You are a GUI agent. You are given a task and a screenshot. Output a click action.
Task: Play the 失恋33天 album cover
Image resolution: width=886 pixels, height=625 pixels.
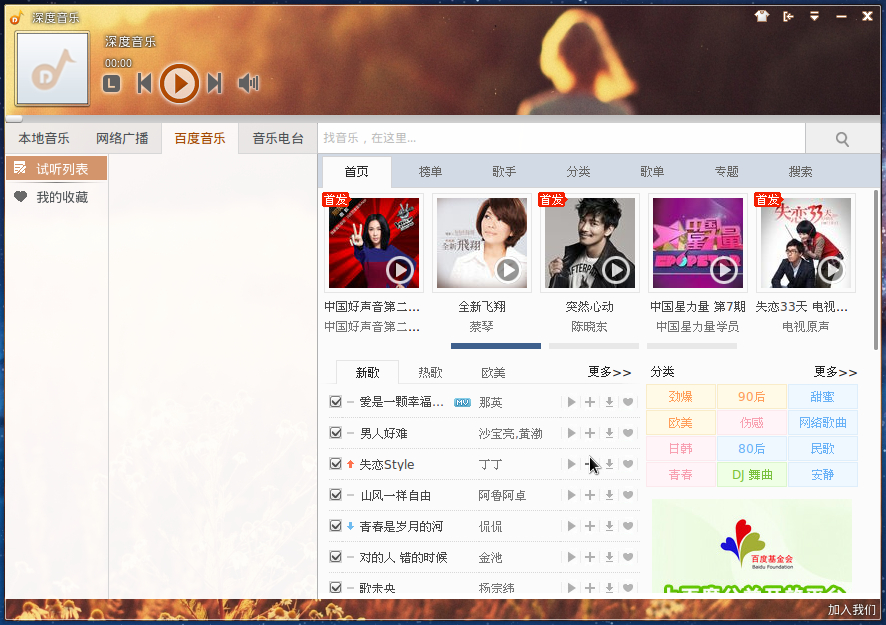831,271
